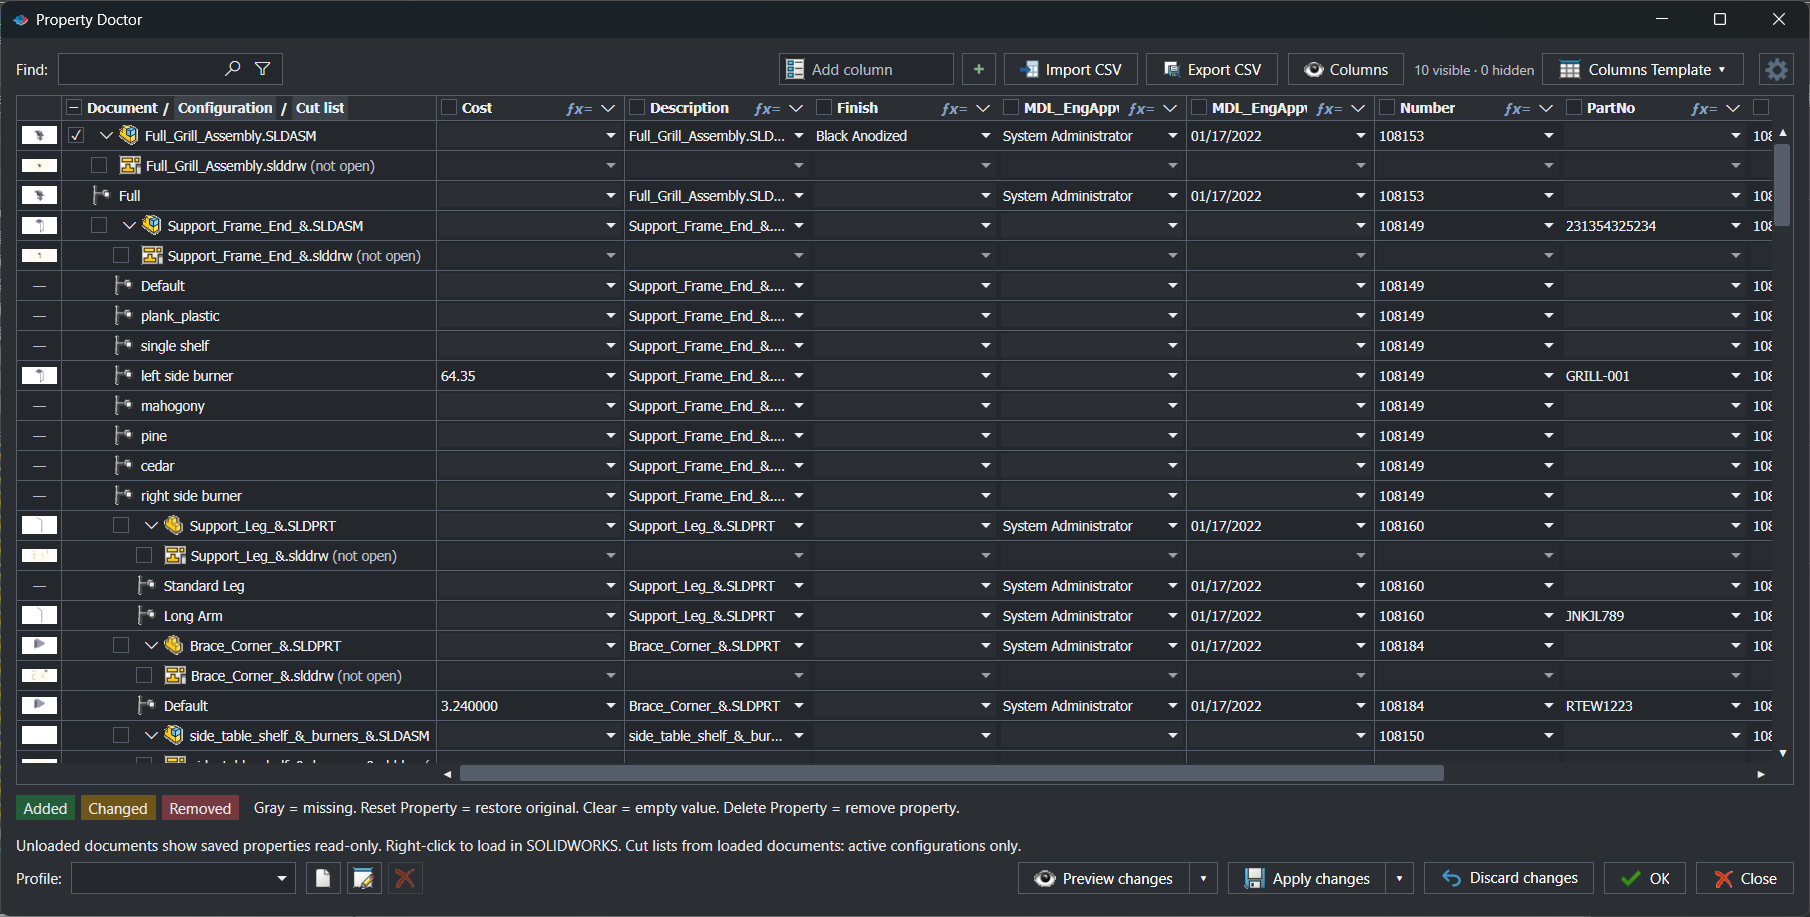Click the search magnifier icon in Find box
This screenshot has width=1810, height=917.
233,69
